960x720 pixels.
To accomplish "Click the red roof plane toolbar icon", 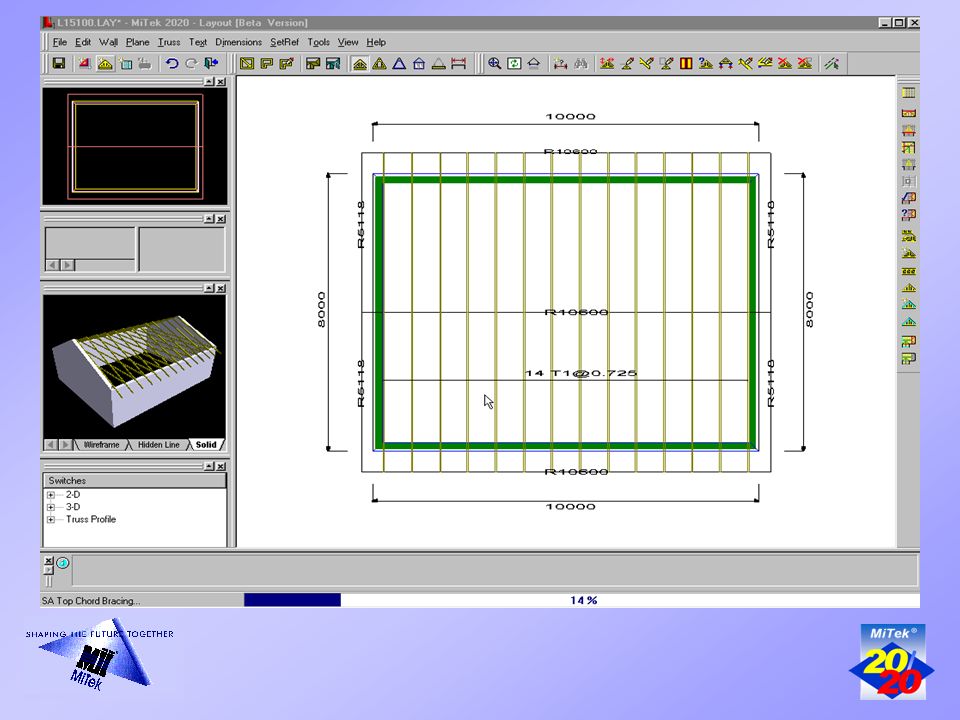I will (84, 64).
